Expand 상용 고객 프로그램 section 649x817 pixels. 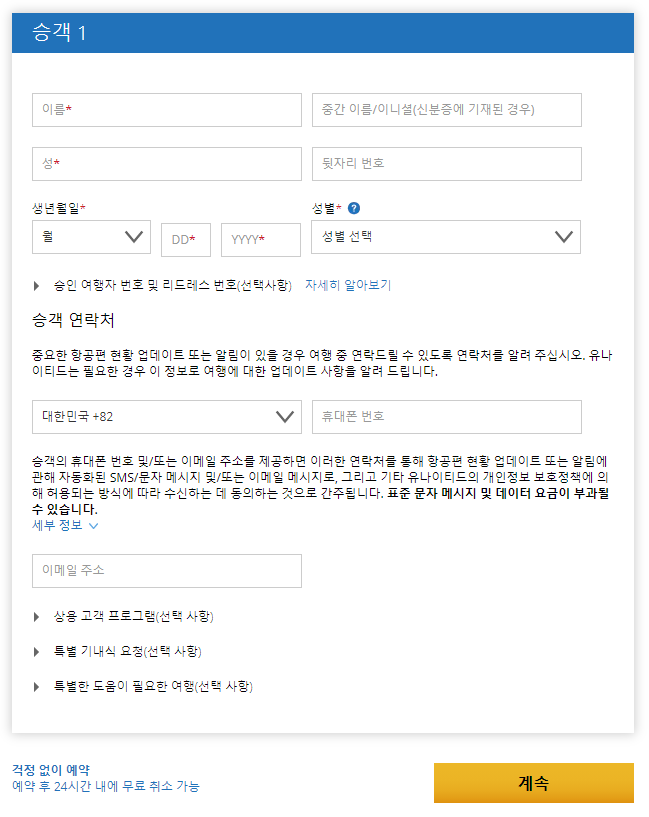[x=124, y=617]
